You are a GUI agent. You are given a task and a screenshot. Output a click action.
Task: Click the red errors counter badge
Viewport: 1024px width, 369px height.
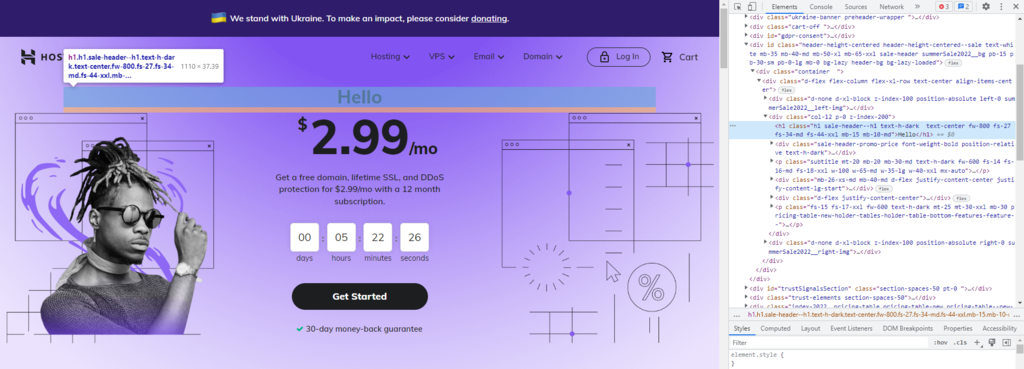click(x=944, y=7)
